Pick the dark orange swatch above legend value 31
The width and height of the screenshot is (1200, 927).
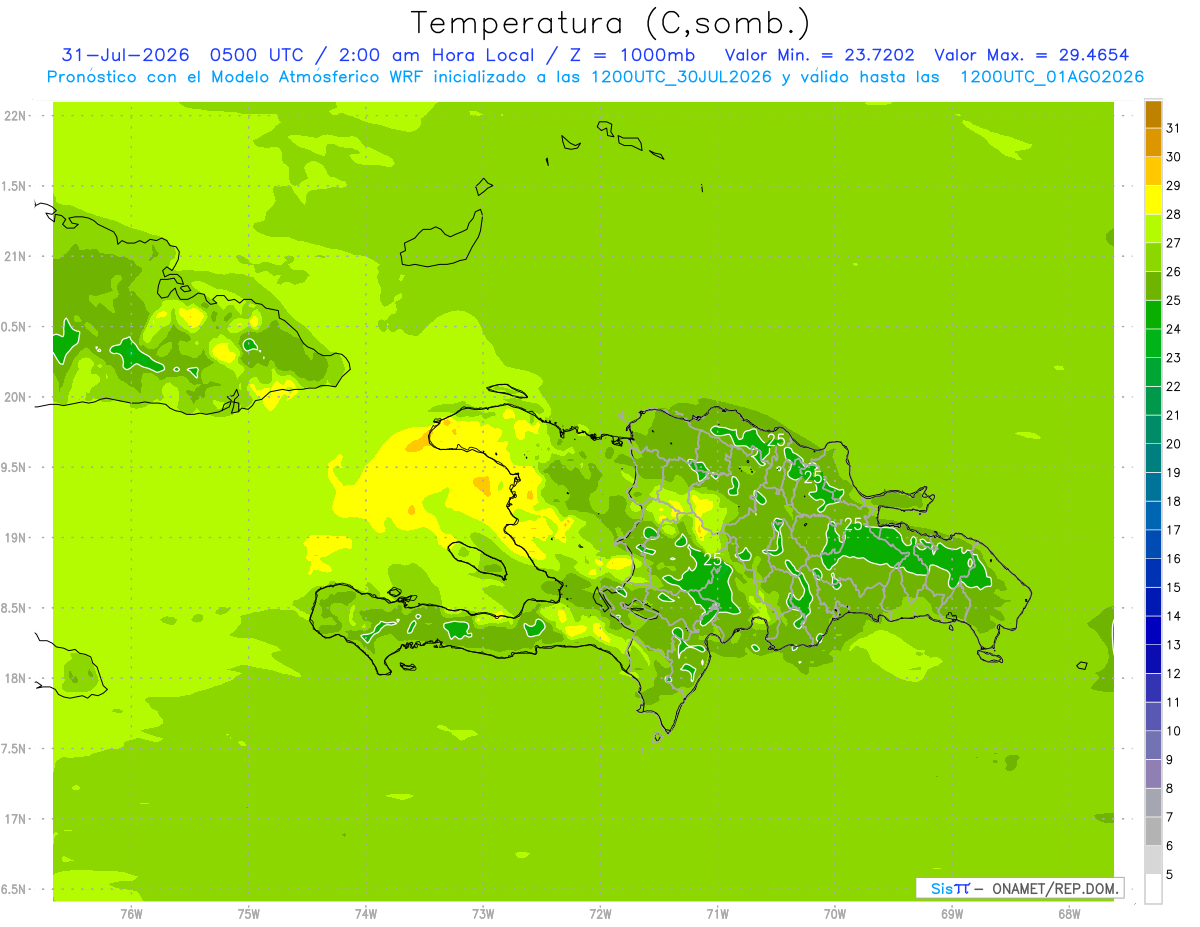click(1153, 114)
